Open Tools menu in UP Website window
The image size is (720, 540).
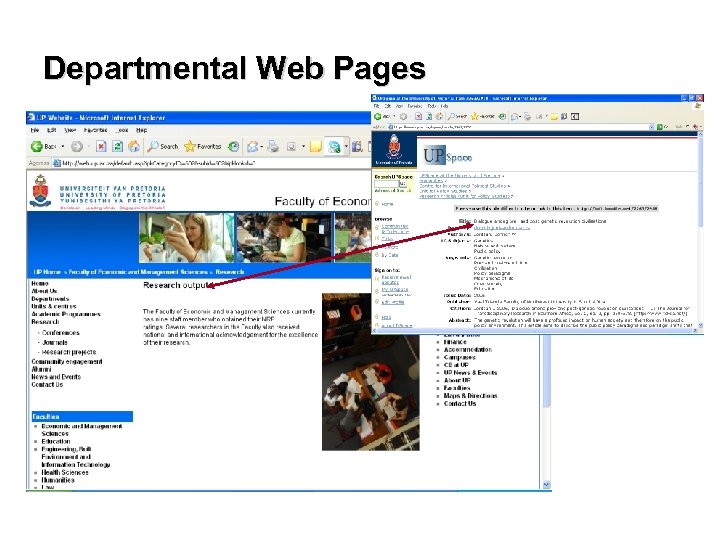tap(122, 130)
